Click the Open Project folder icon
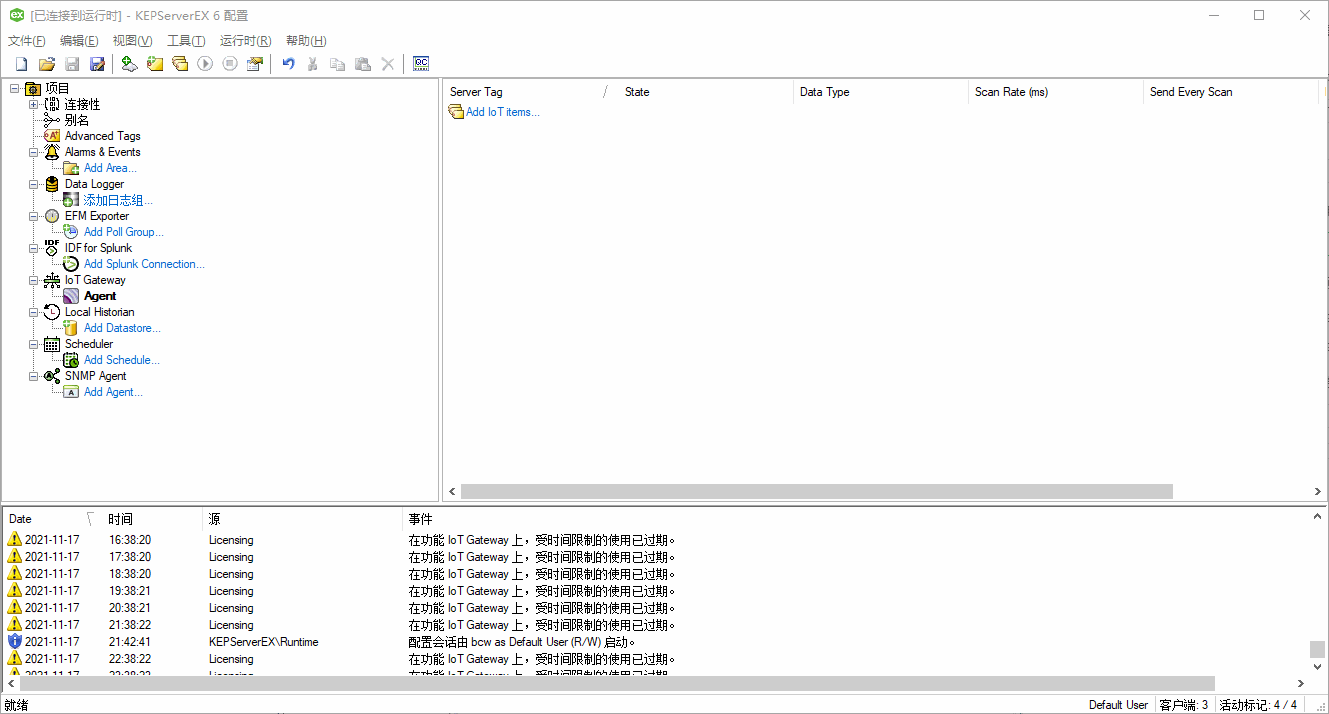This screenshot has width=1329, height=714. [x=46, y=64]
